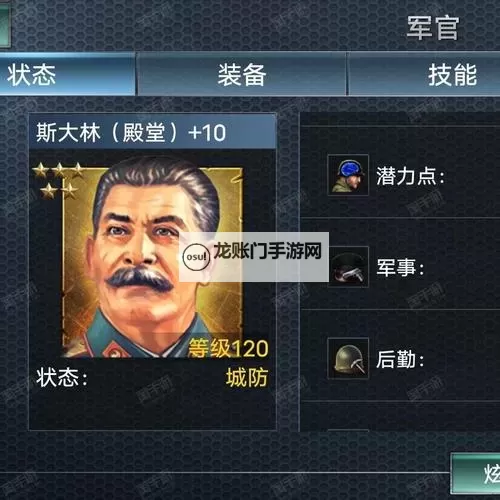Switch to the 状态 tab
The height and width of the screenshot is (500, 500).
[x=67, y=74]
